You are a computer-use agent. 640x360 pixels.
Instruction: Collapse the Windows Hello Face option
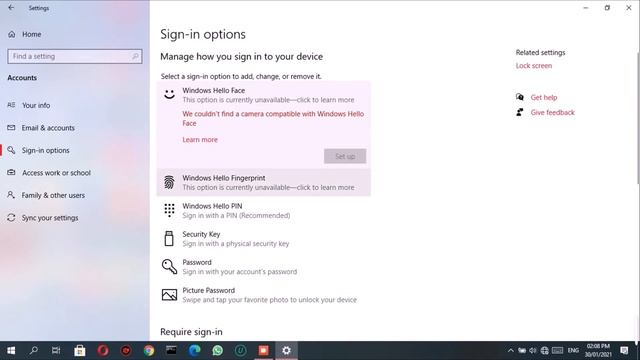264,95
